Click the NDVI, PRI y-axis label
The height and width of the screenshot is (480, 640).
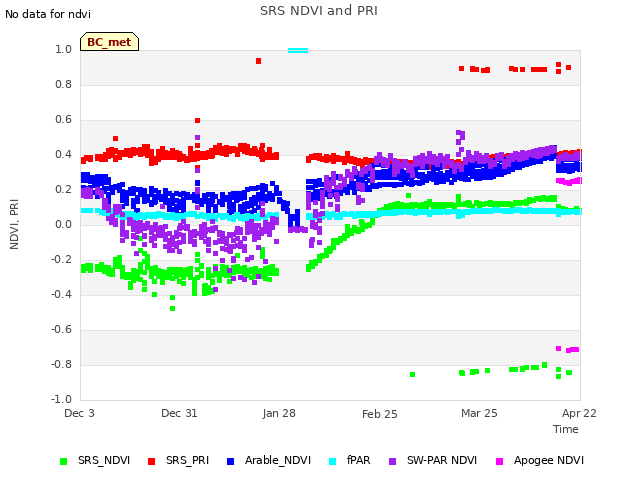coord(14,224)
